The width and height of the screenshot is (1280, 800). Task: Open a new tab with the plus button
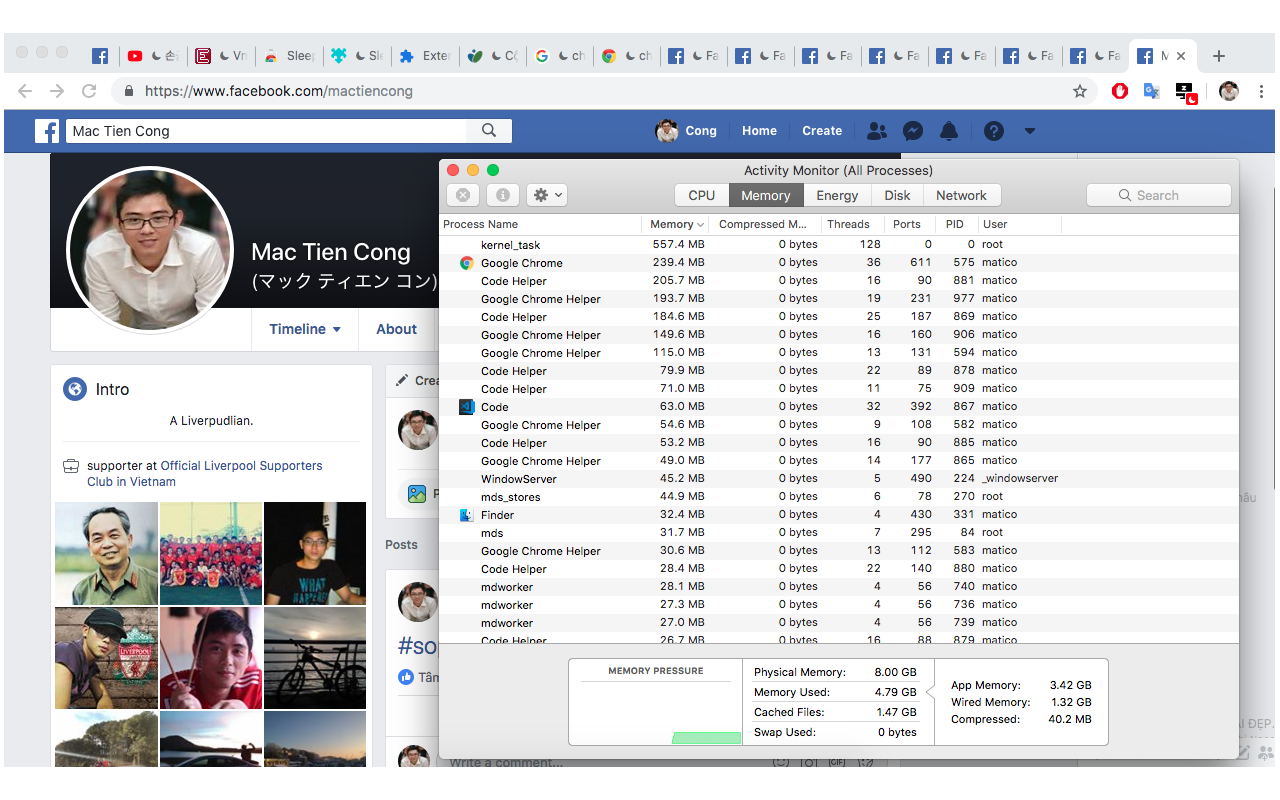(1219, 56)
